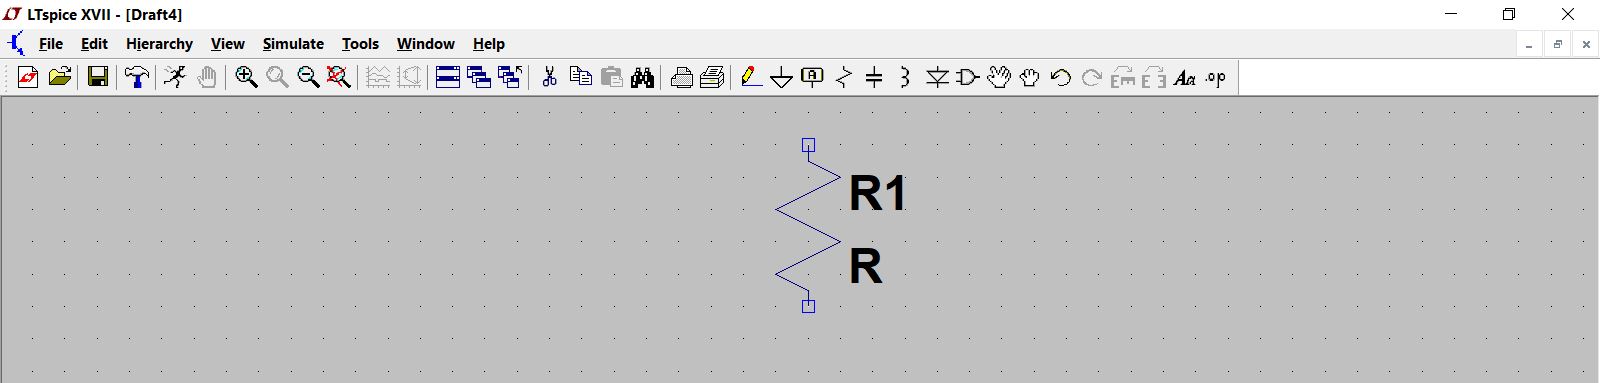Open the Tools menu
Screen dimensions: 1600x383
[x=360, y=44]
